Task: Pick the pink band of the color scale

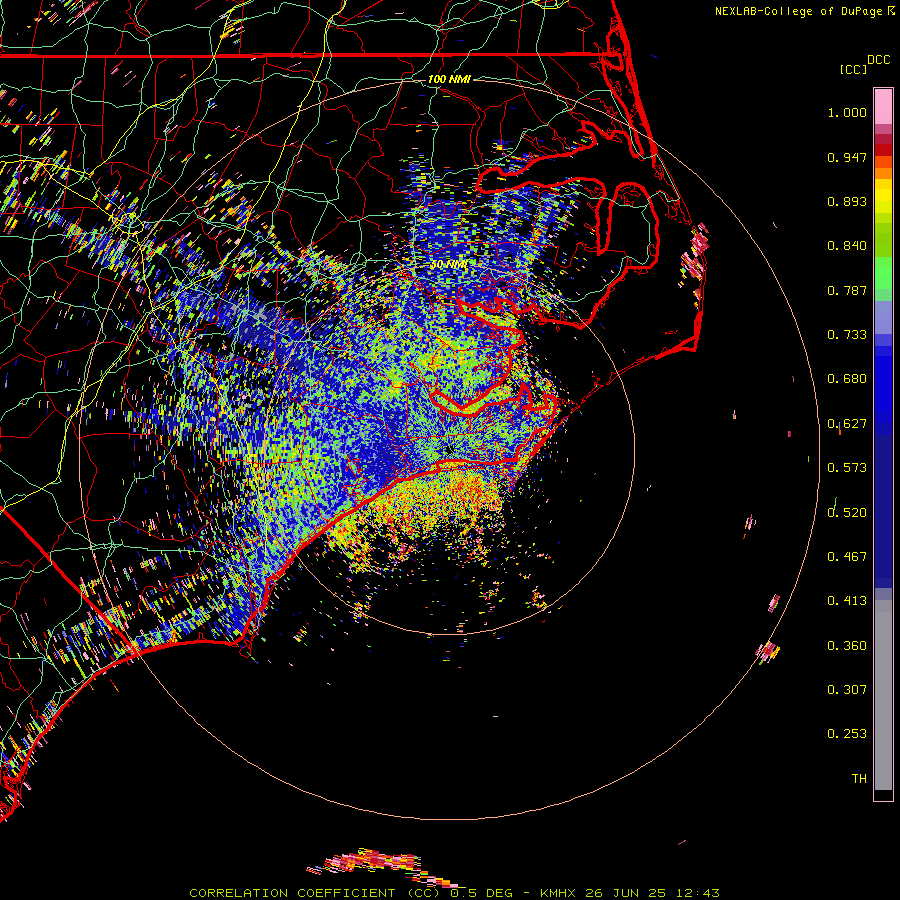Action: pos(883,107)
